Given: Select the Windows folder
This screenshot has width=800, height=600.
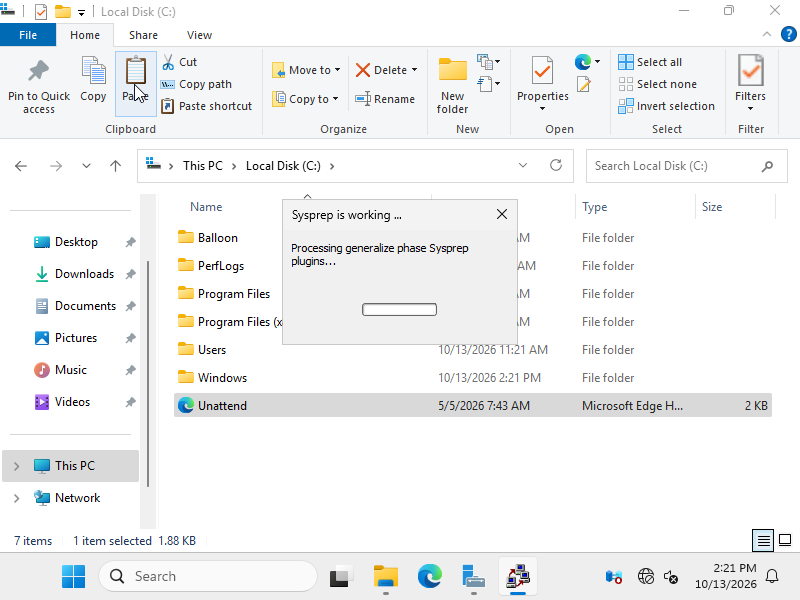Looking at the screenshot, I should [472, 378].
